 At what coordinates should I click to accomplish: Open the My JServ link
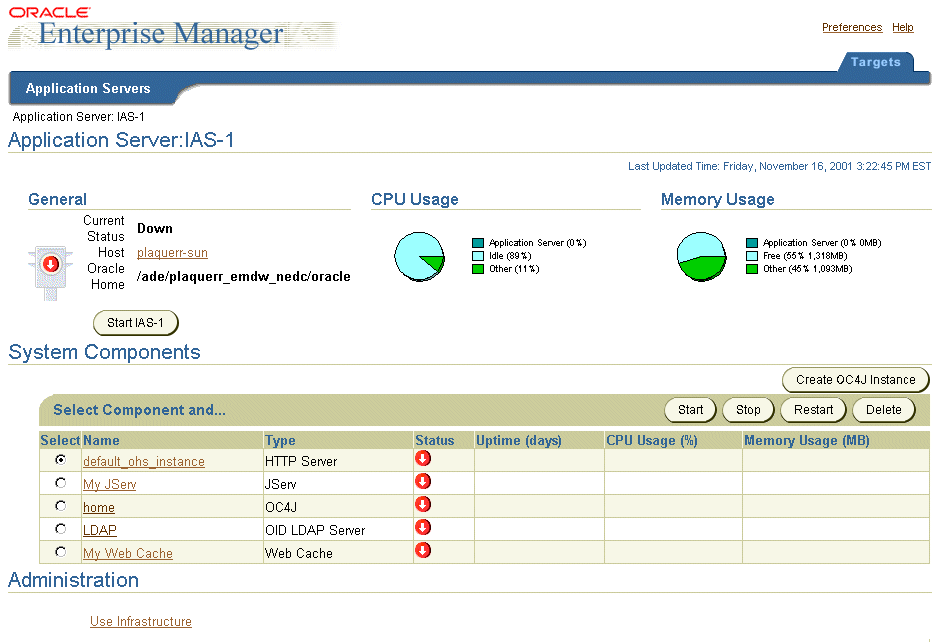tap(109, 485)
